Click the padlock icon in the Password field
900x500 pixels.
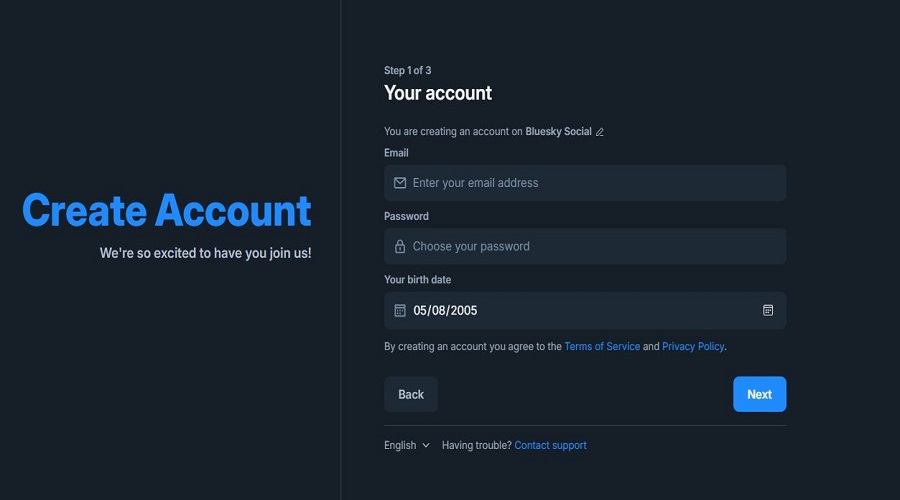point(400,246)
